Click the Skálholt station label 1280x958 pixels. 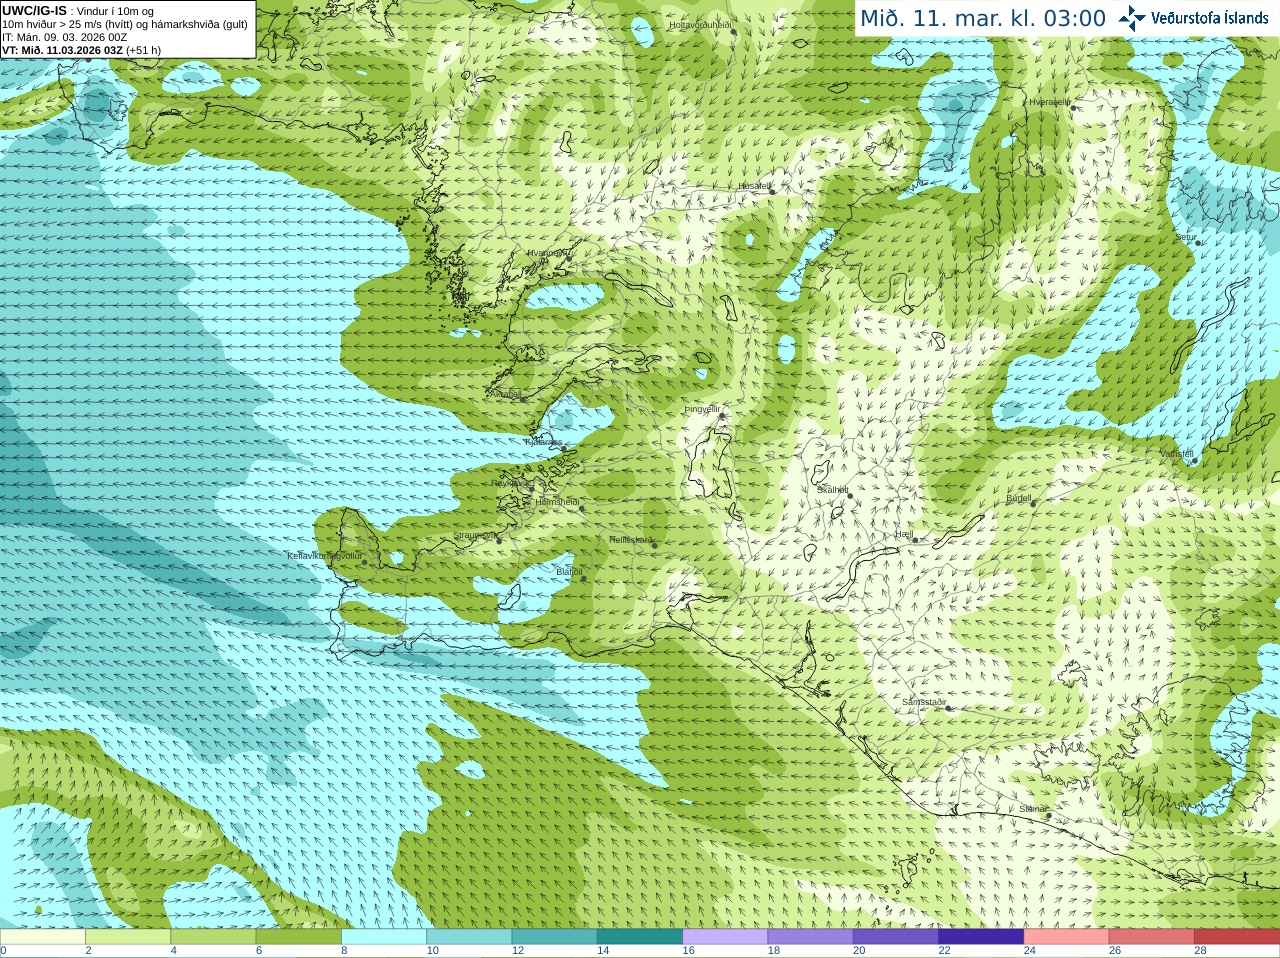[833, 490]
